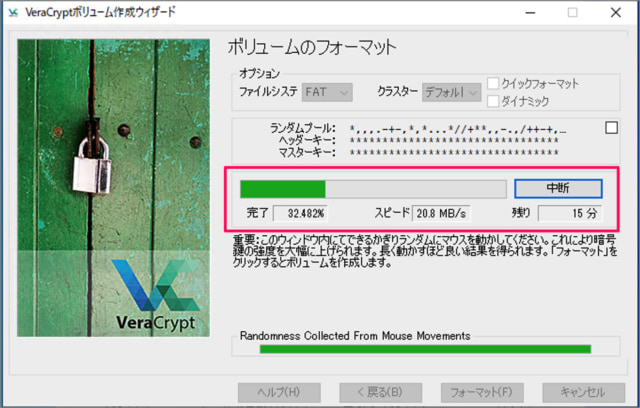This screenshot has height=408, width=640.
Task: Click the キャンセル button
Action: click(583, 392)
